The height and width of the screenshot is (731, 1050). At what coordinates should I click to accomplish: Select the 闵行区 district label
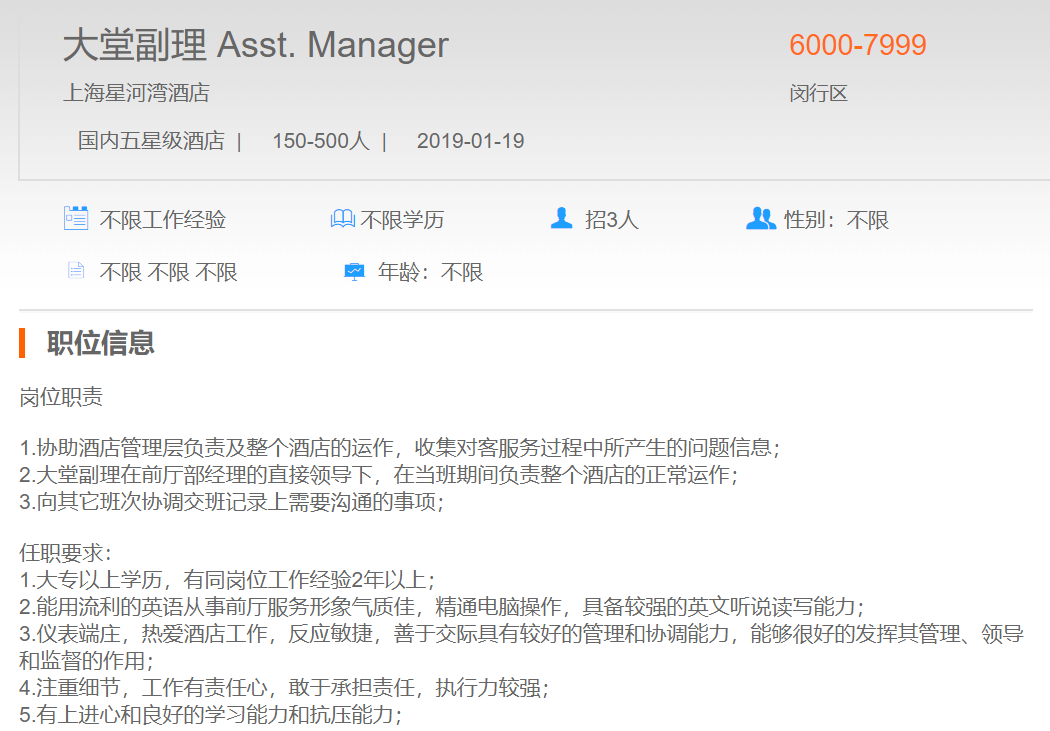[x=818, y=94]
